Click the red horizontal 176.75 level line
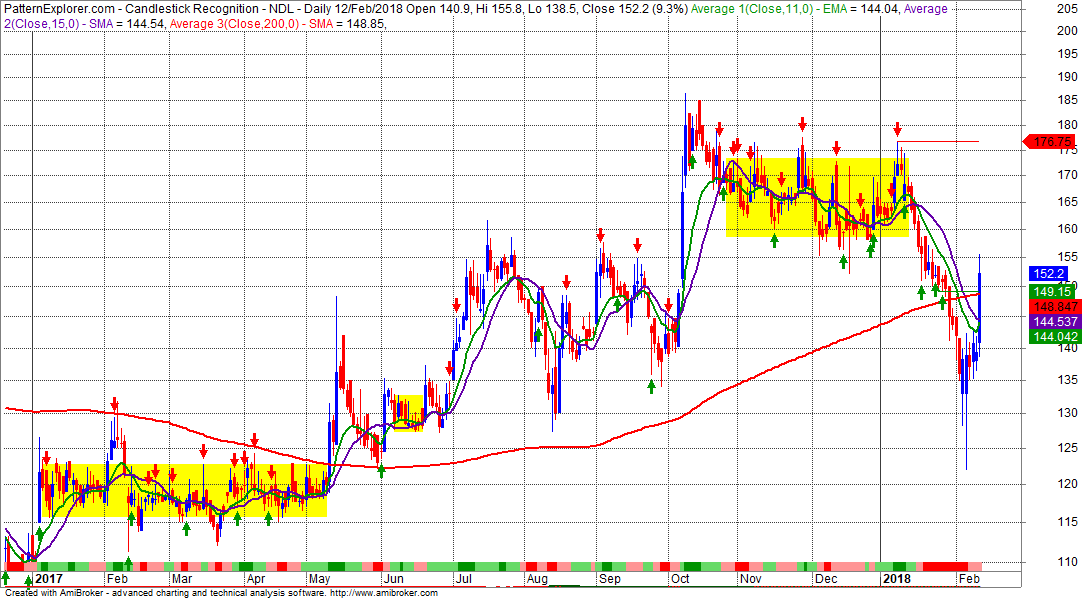 click(x=937, y=141)
